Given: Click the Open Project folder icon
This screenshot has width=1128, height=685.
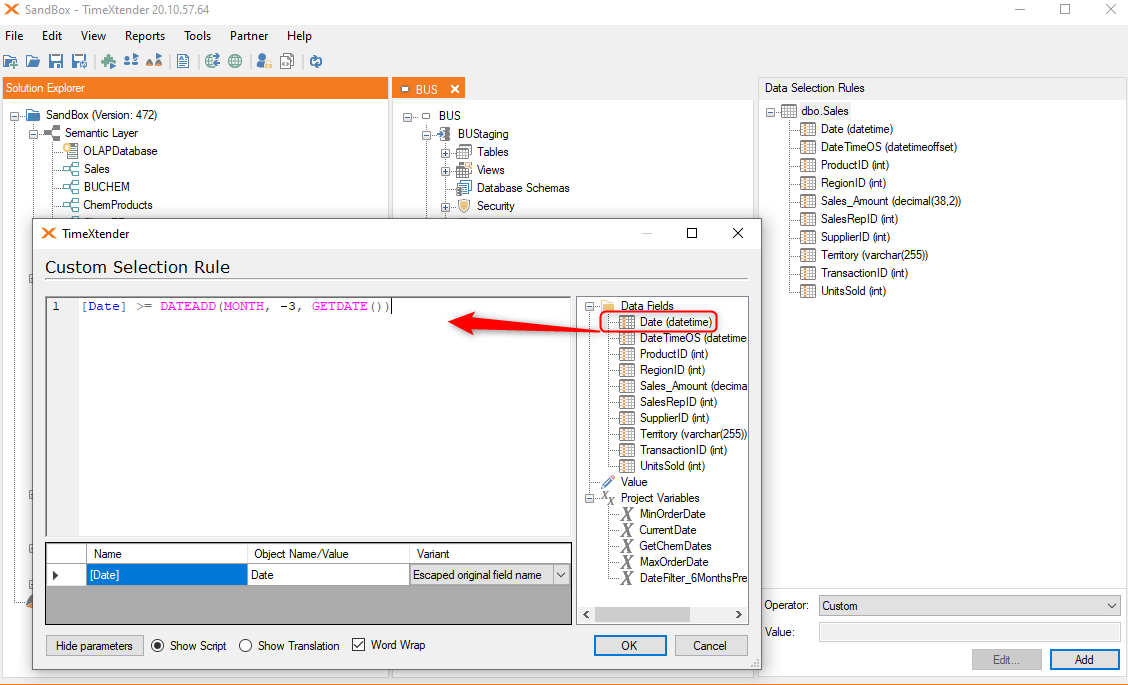Looking at the screenshot, I should tap(33, 62).
